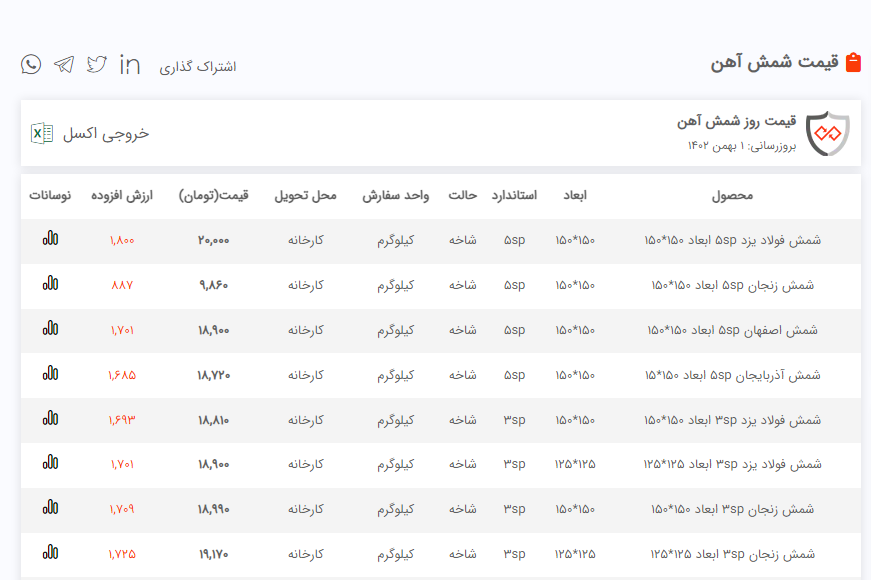
Task: Open fluctuation chart for Zanjan 5sp row
Action: 50,285
